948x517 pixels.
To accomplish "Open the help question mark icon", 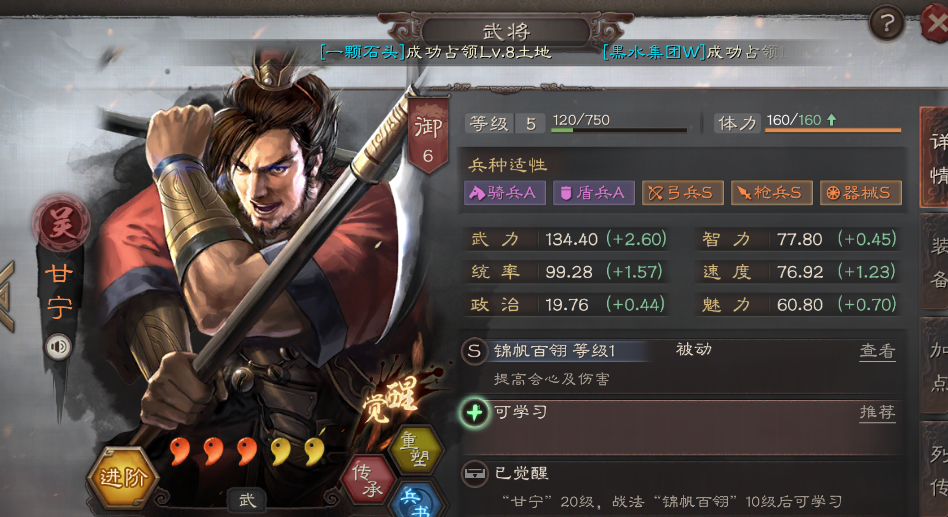I will [886, 24].
